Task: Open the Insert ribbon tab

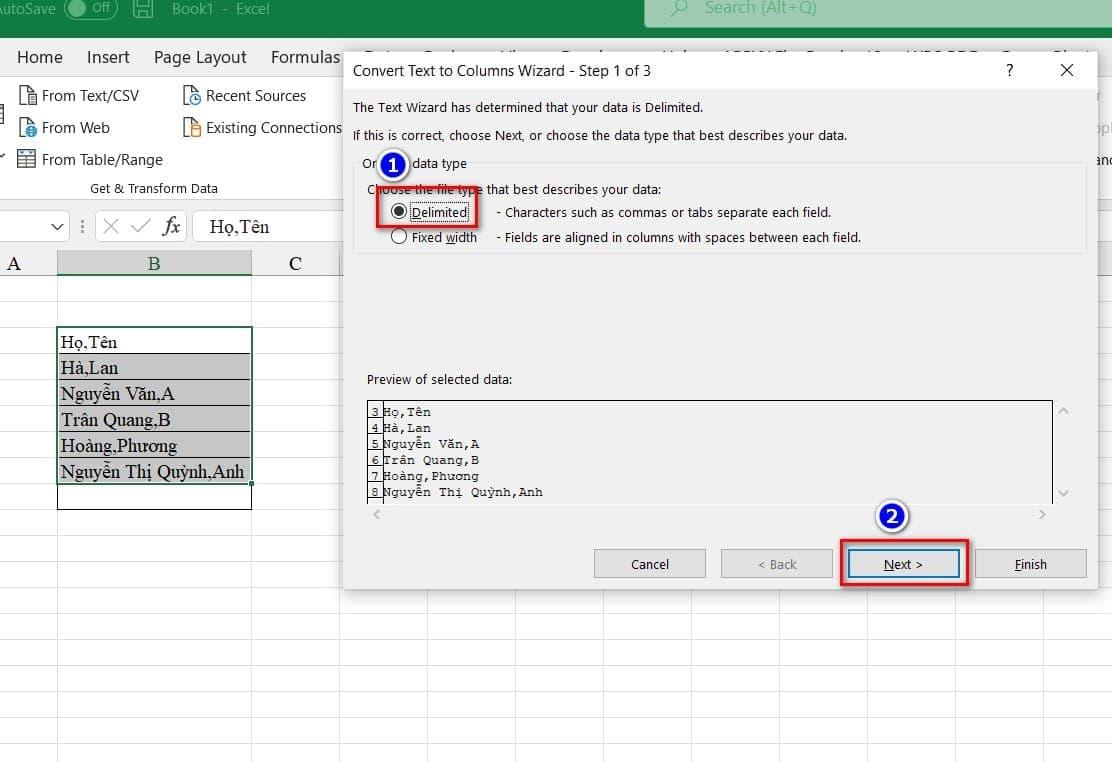Action: click(x=108, y=57)
